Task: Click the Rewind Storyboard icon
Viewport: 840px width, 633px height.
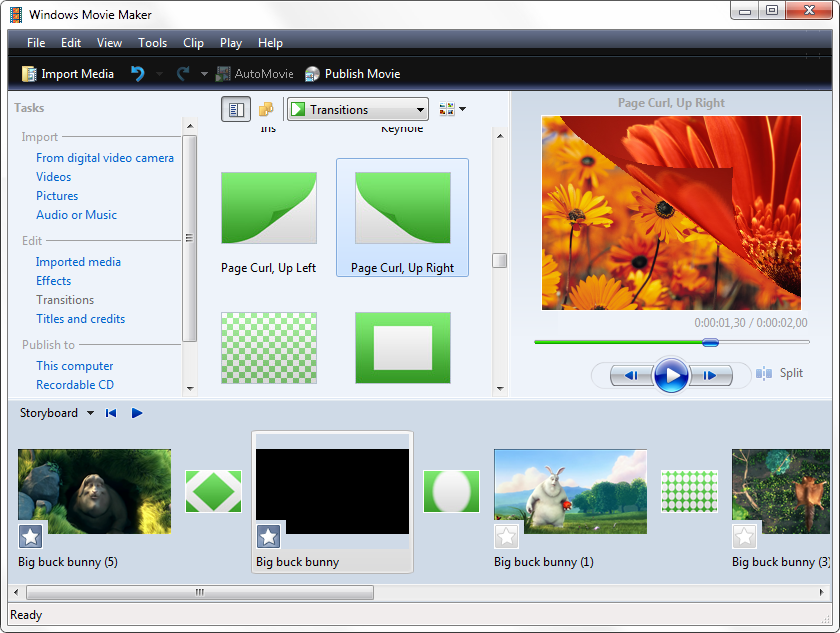Action: pos(111,413)
